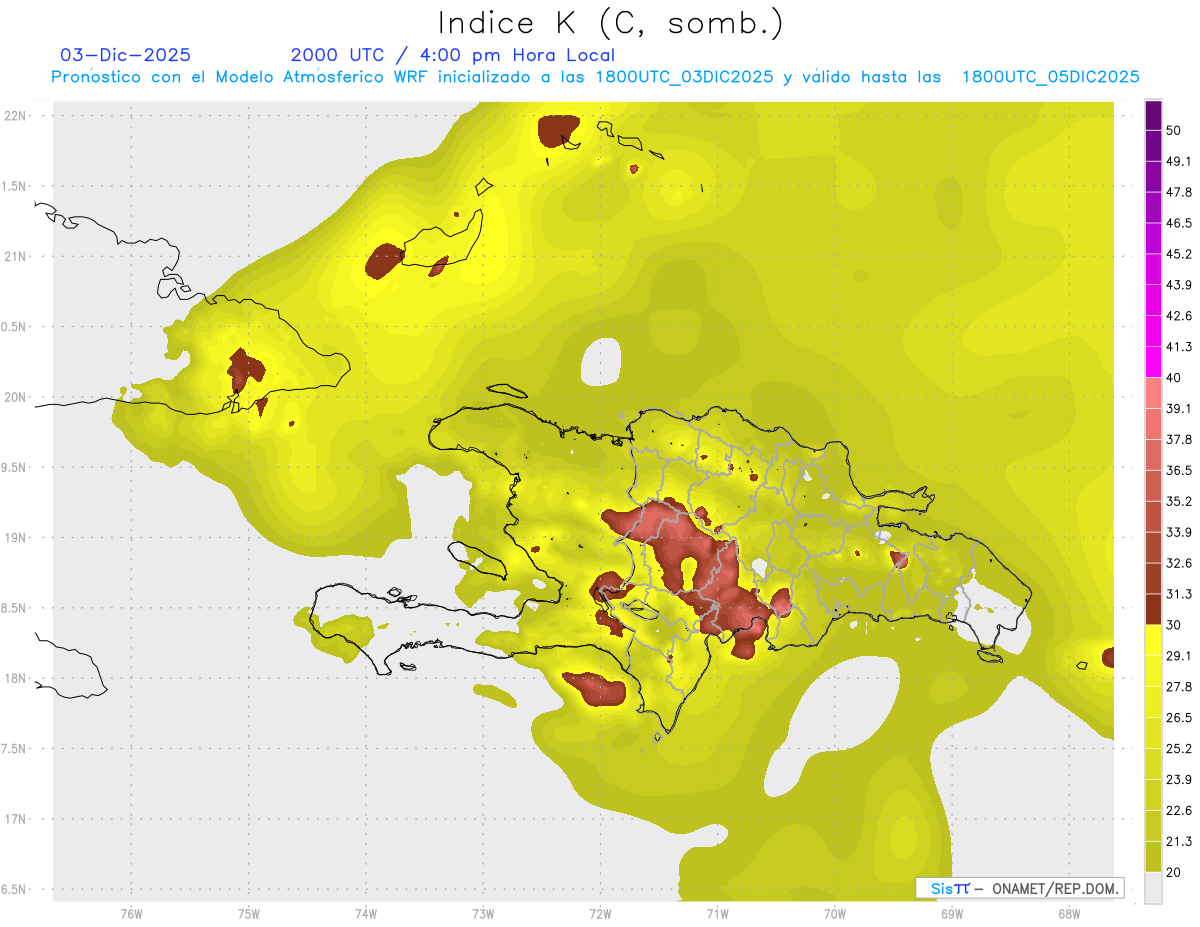Click the '17N' latitude label
Image resolution: width=1200 pixels, height=927 pixels.
[x=15, y=819]
